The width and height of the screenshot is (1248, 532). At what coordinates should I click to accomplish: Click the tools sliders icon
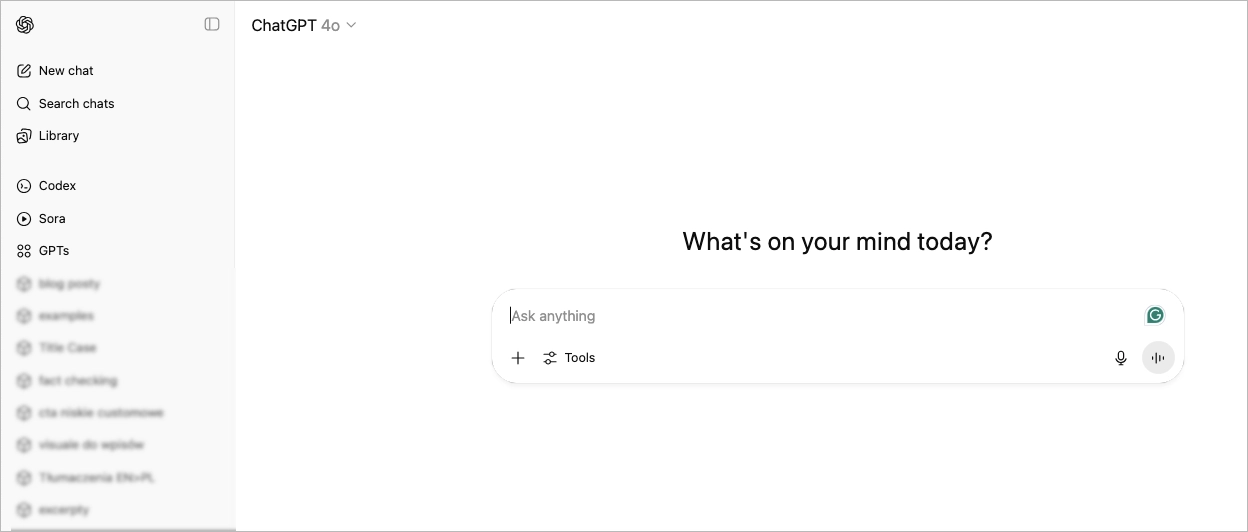pos(550,358)
